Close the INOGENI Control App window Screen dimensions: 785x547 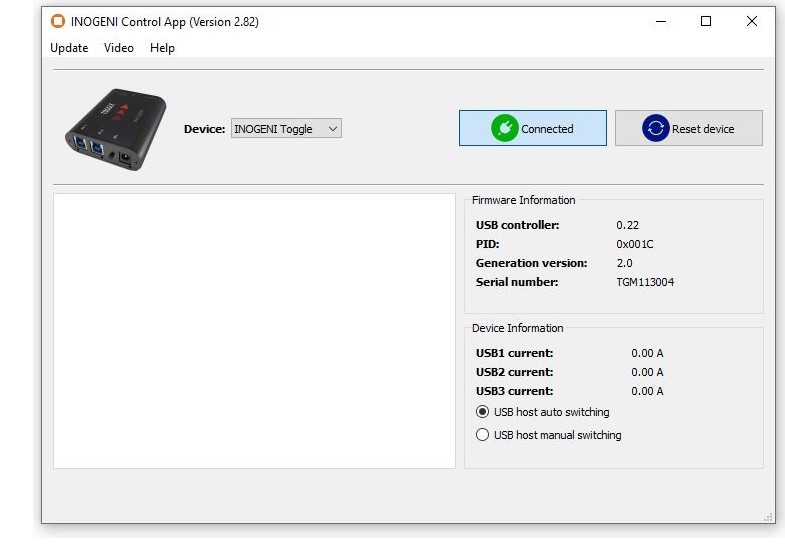(x=752, y=21)
